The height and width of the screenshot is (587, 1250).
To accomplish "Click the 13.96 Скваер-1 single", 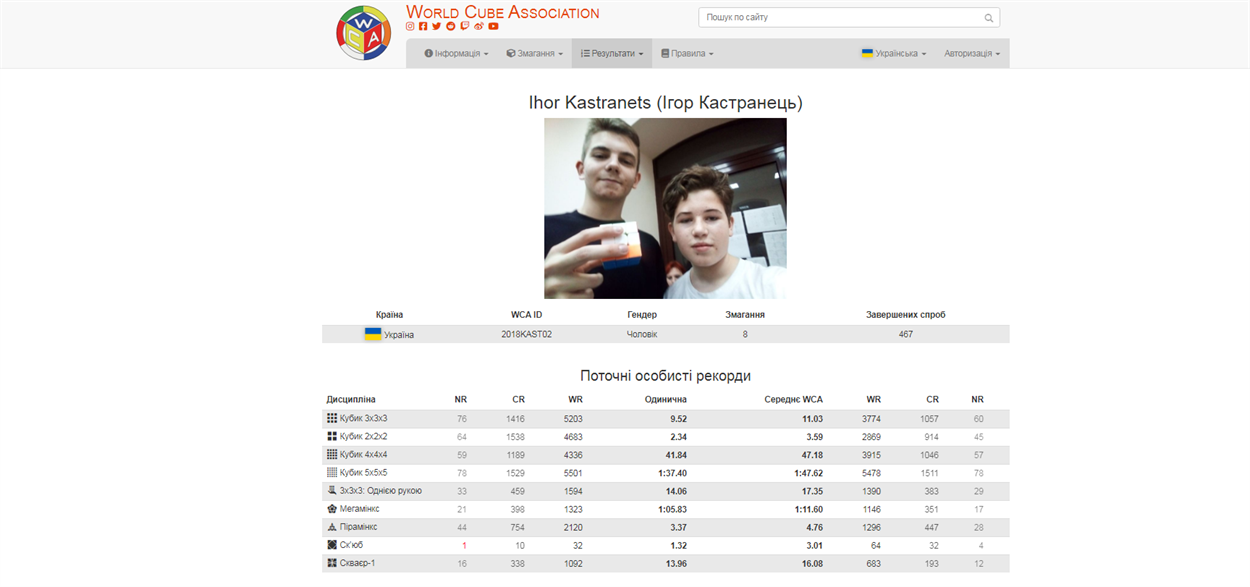I will coord(675,564).
